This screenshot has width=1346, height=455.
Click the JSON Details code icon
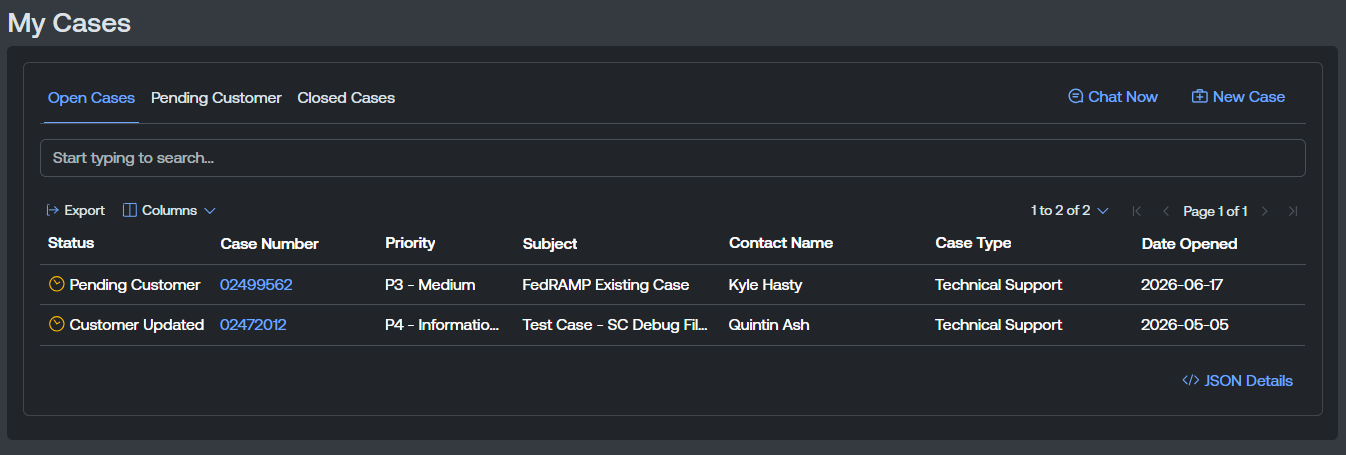1191,380
